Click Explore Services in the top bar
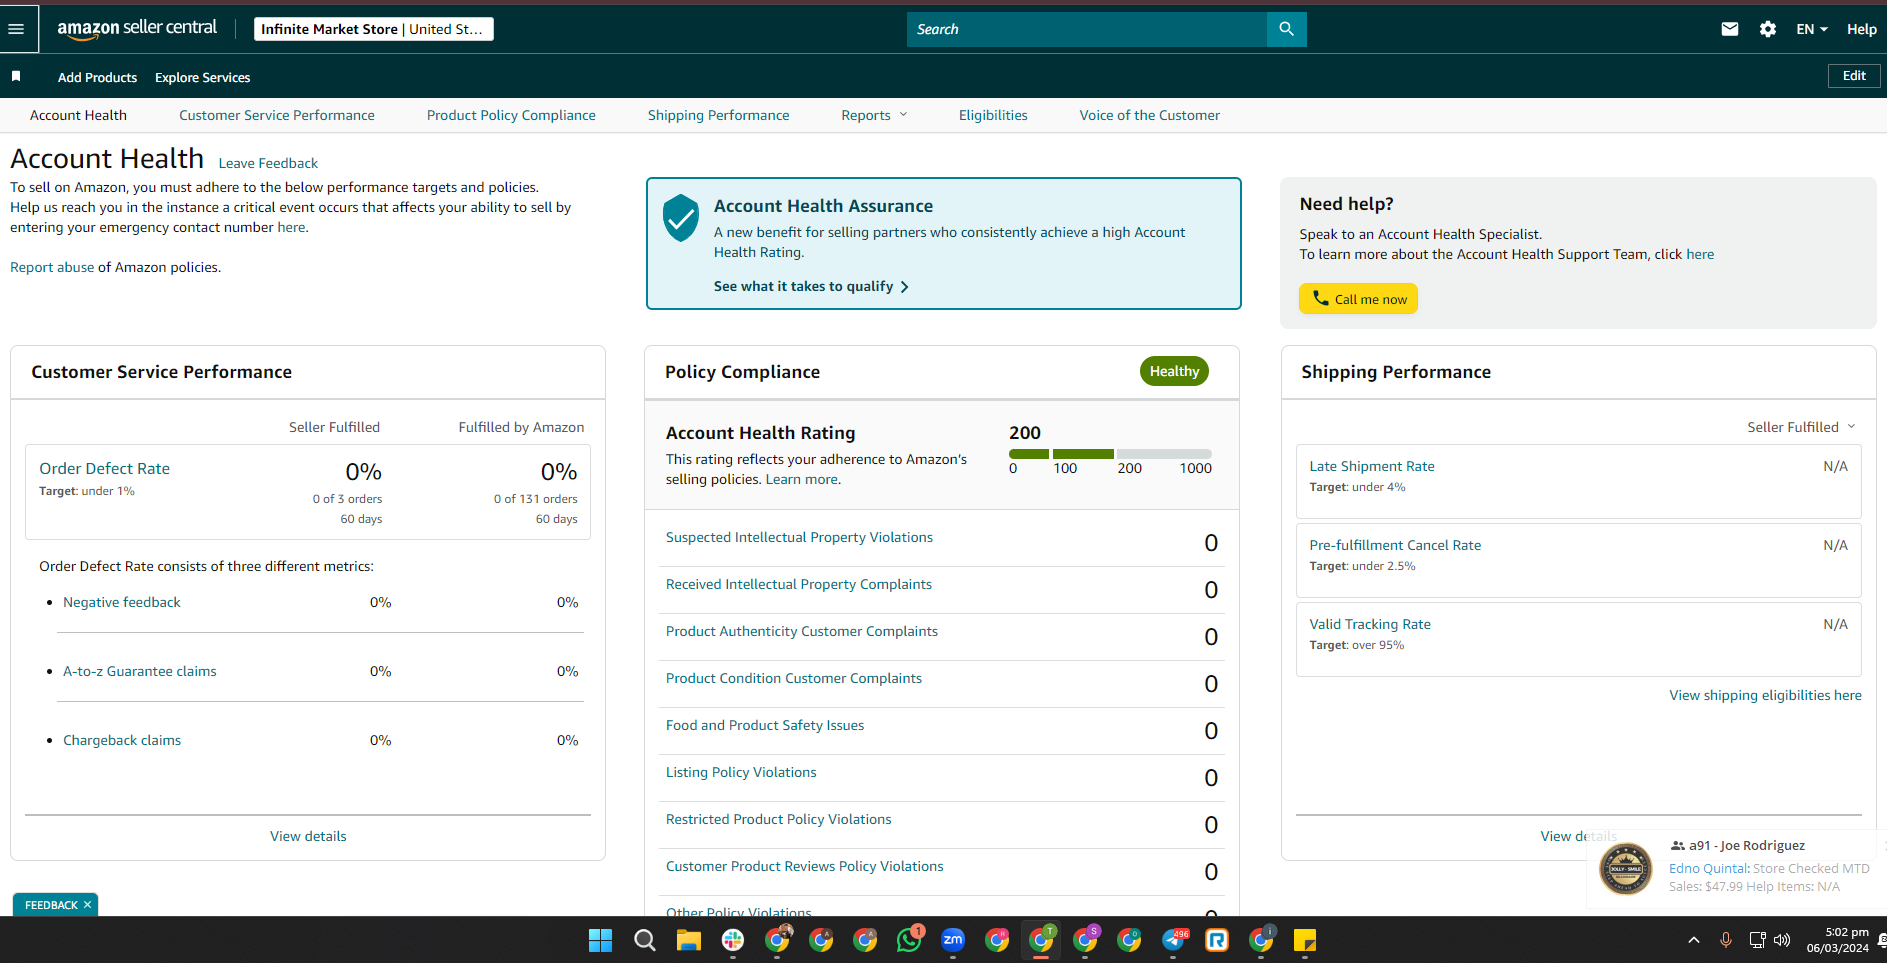Image resolution: width=1887 pixels, height=963 pixels. coord(202,77)
